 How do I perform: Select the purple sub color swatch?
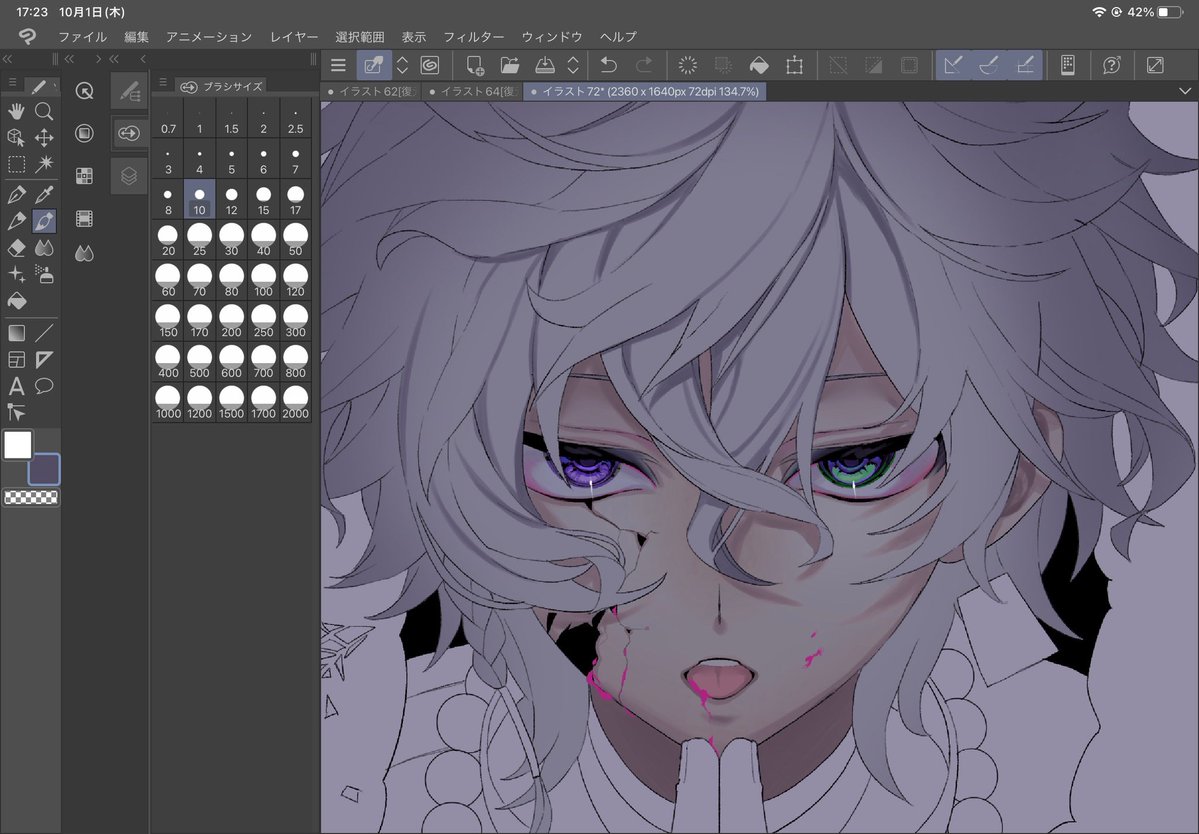pos(44,469)
